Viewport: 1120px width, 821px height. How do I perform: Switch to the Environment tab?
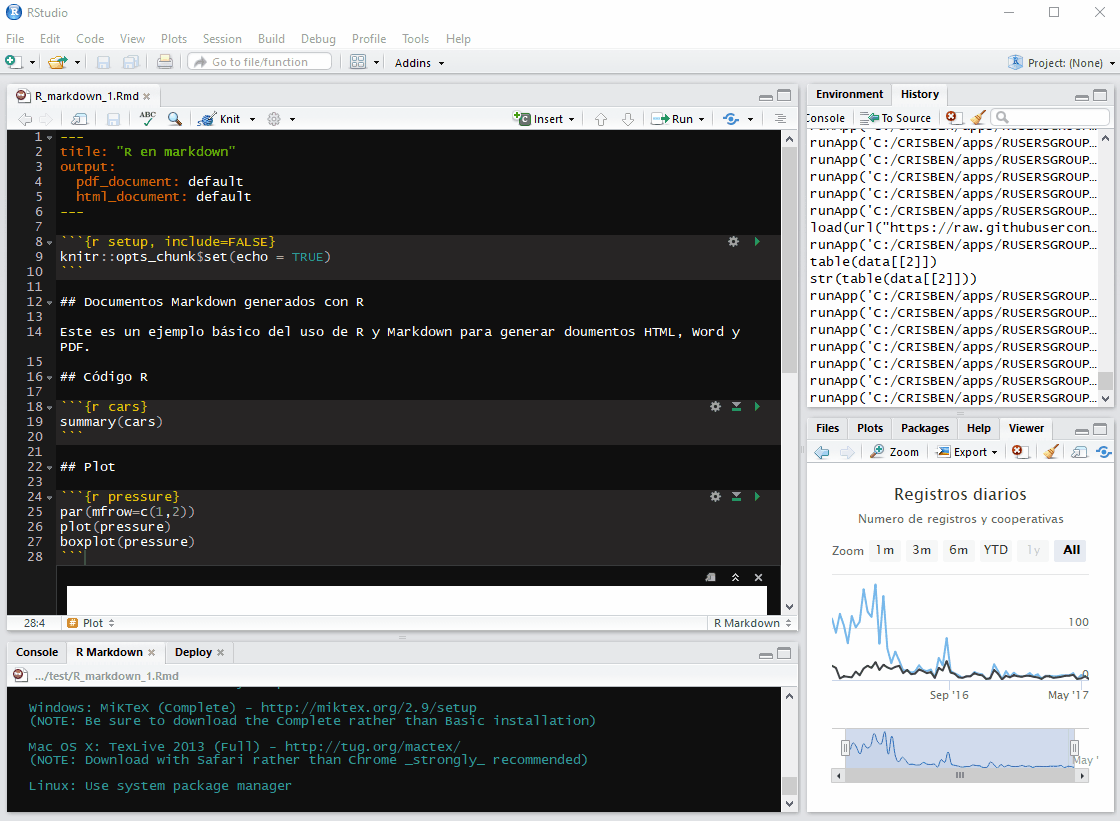[849, 94]
